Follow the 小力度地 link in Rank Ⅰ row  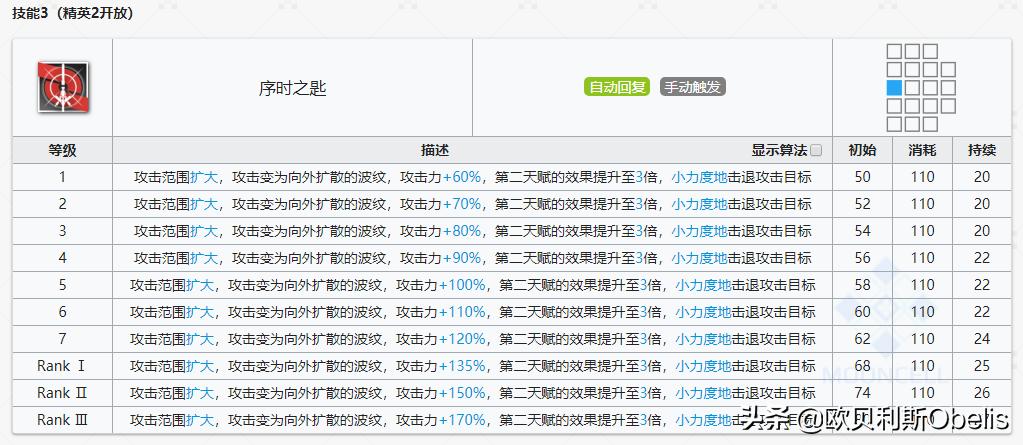pyautogui.click(x=703, y=366)
